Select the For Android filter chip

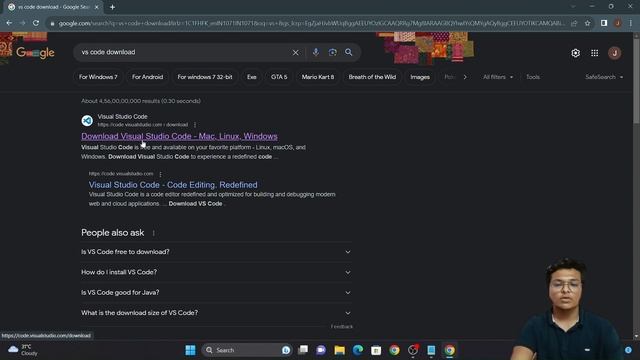(147, 77)
